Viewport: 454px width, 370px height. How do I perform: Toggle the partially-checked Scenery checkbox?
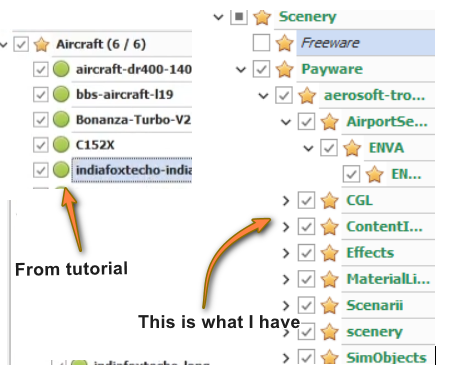[239, 16]
